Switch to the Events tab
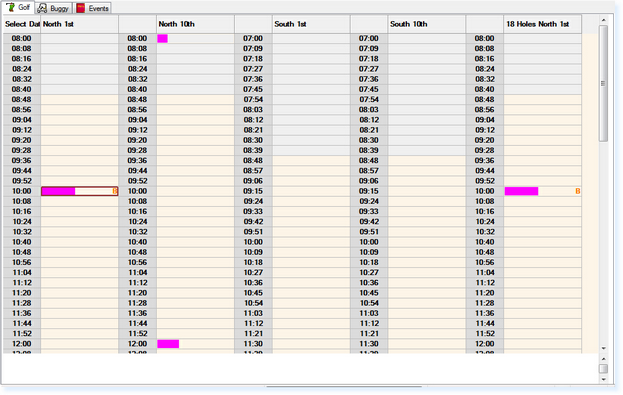The width and height of the screenshot is (623, 395). 93,8
